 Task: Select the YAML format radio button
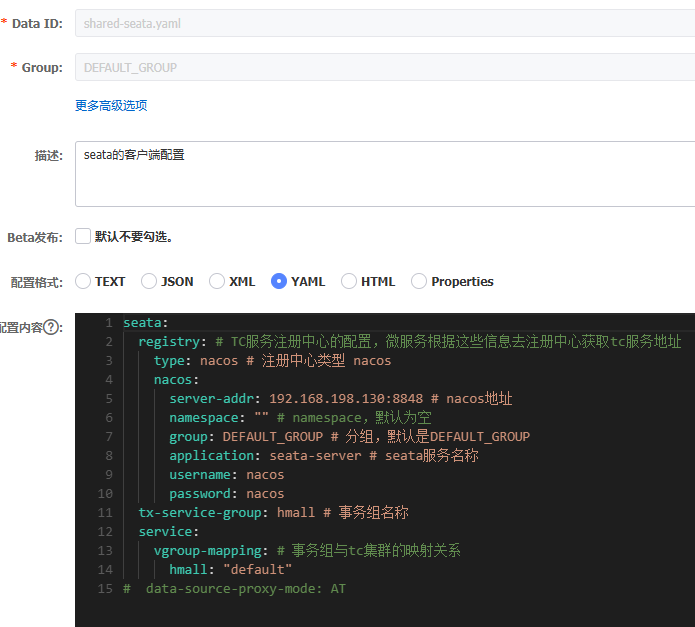tap(279, 281)
